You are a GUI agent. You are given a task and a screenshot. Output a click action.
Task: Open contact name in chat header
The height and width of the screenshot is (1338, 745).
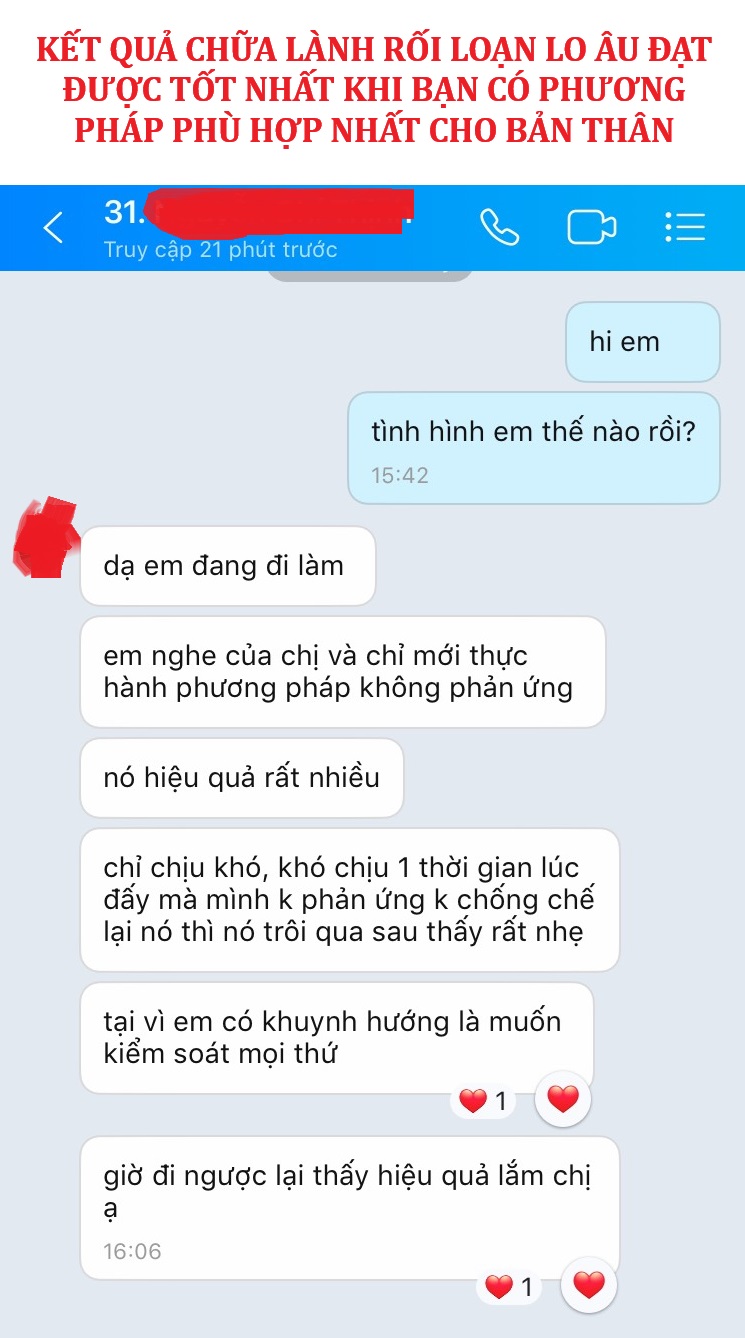(x=258, y=212)
